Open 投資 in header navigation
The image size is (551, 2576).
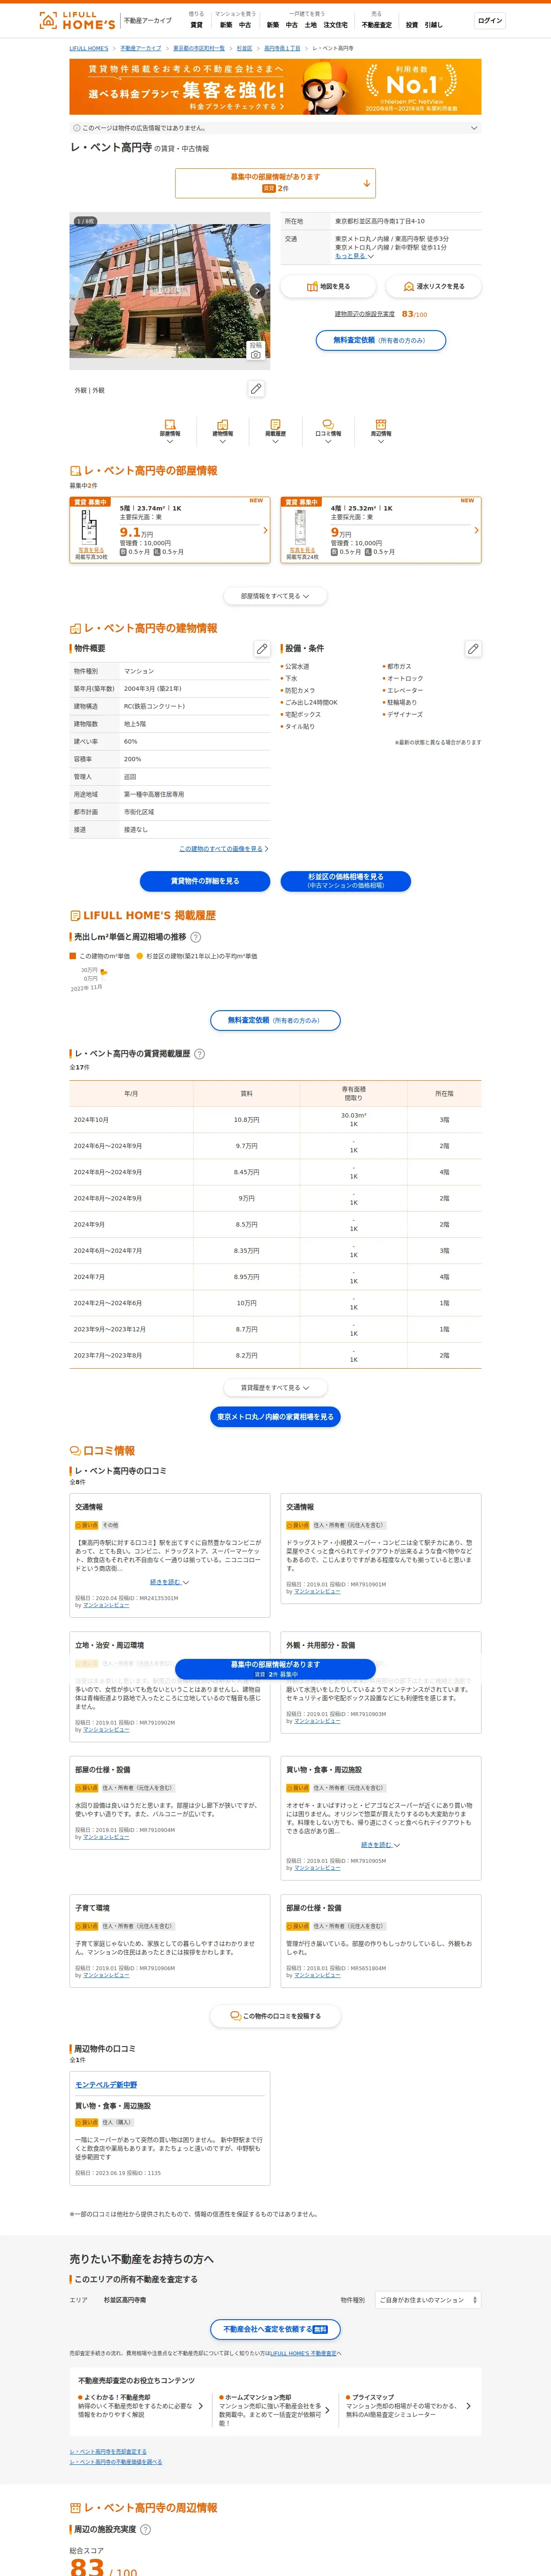point(412,25)
